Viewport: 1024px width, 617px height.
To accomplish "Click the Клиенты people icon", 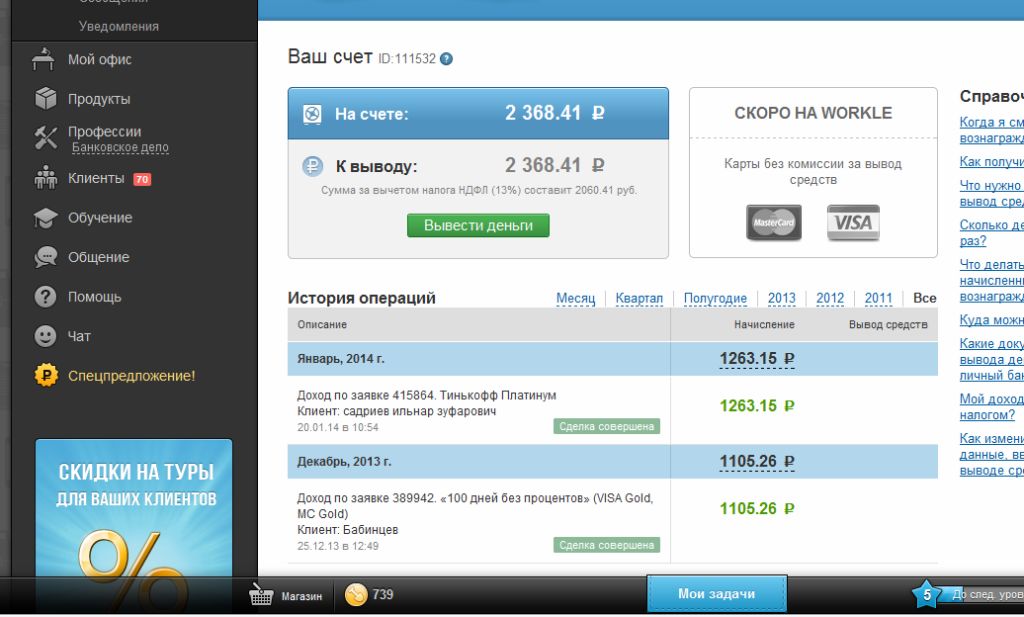I will pos(45,178).
